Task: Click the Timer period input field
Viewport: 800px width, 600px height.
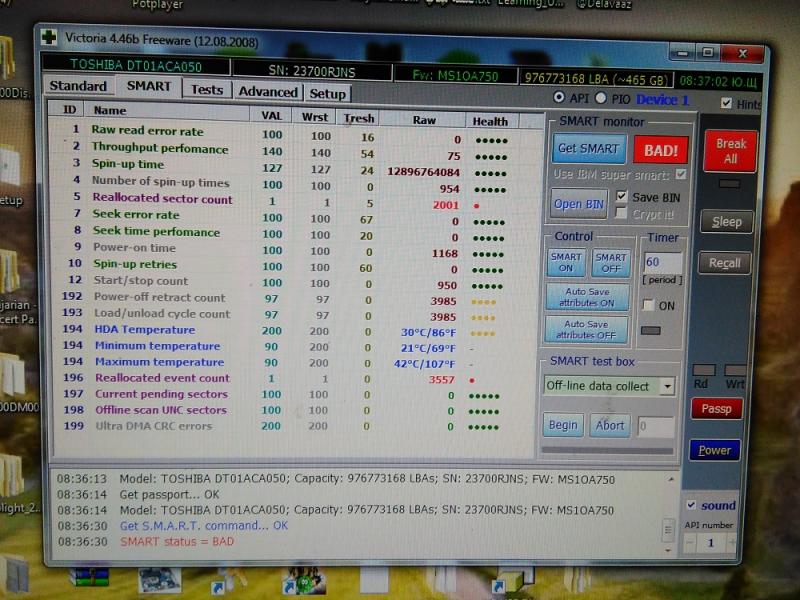Action: 662,262
